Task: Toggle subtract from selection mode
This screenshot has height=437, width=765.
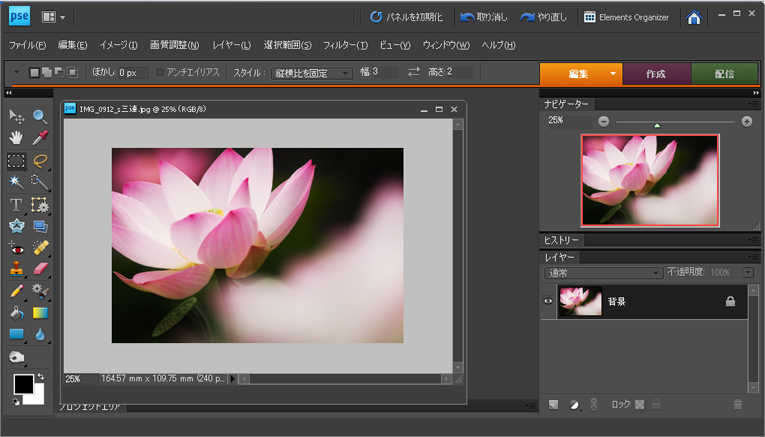Action: click(60, 73)
